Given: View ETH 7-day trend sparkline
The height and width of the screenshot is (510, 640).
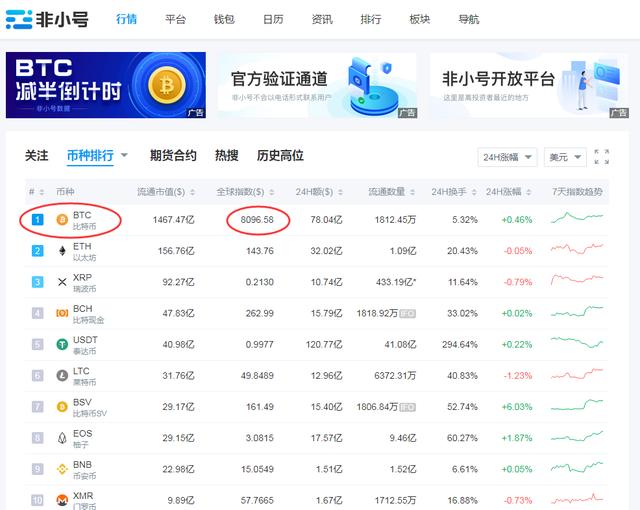Looking at the screenshot, I should tap(577, 248).
